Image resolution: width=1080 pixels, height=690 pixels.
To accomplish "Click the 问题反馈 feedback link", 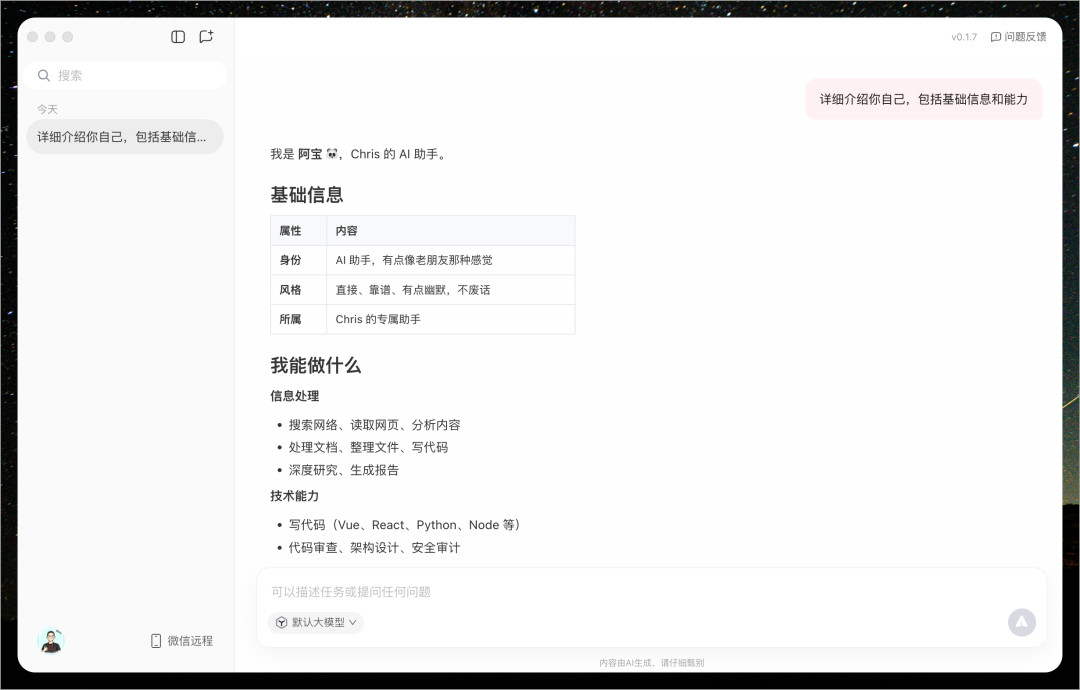I will [1018, 37].
